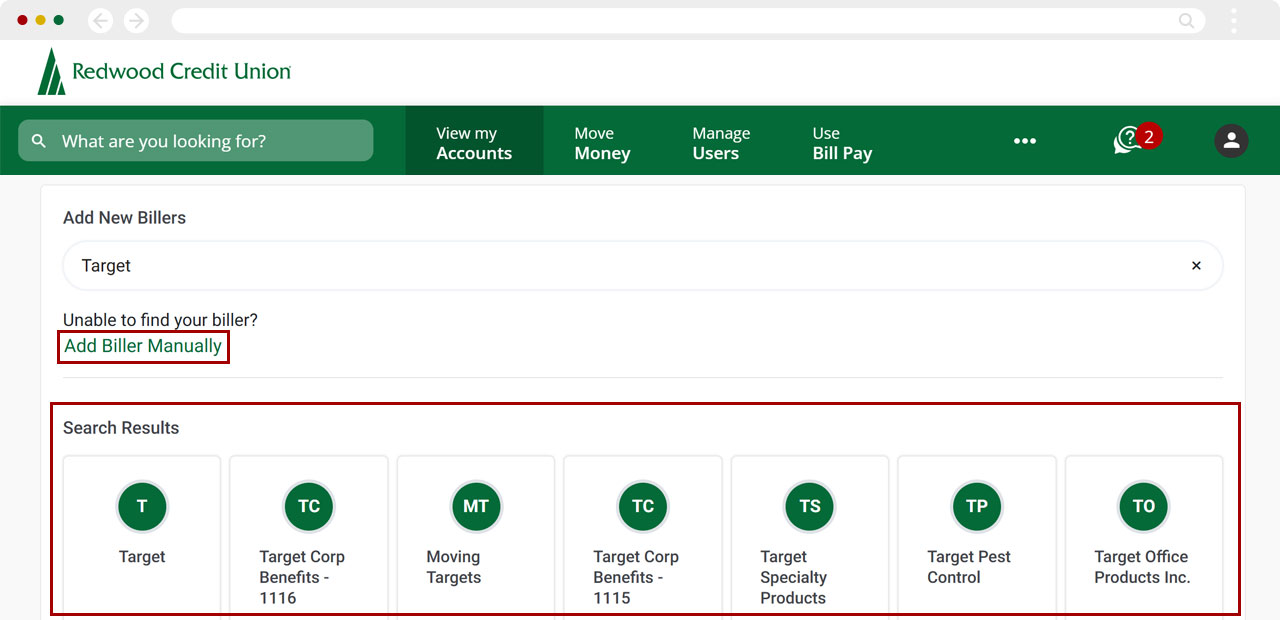The width and height of the screenshot is (1280, 620).
Task: Click Add Biller Manually link
Action: pyautogui.click(x=143, y=346)
